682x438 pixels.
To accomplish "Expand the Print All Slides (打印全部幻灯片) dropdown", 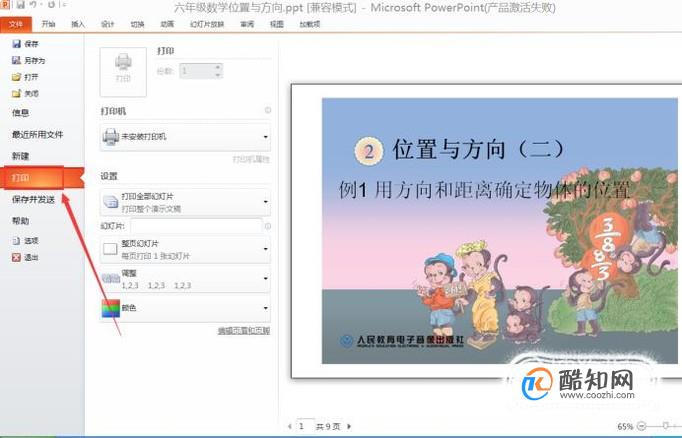I will point(185,202).
